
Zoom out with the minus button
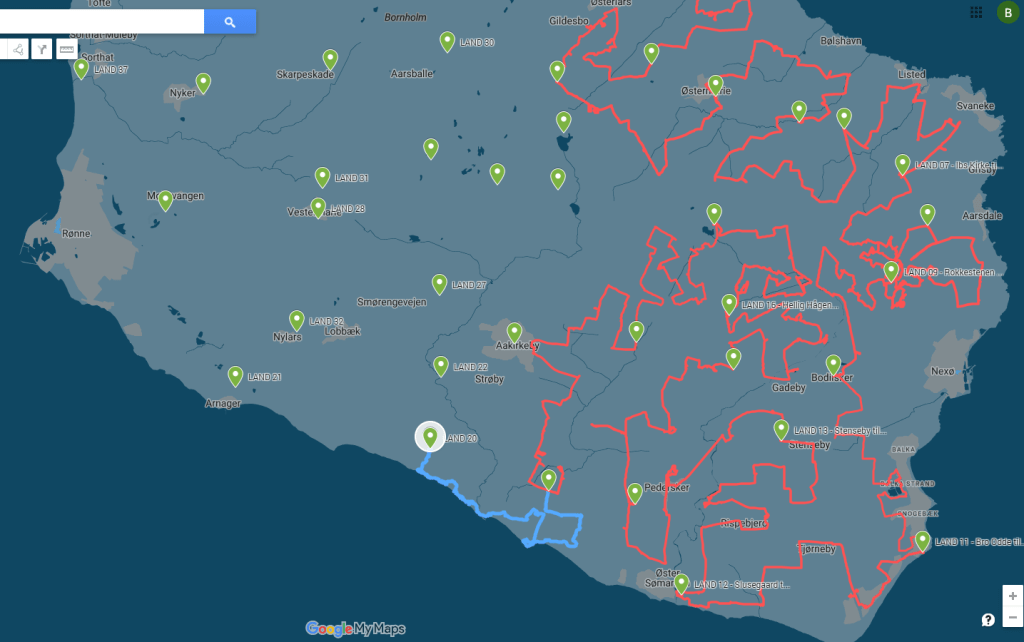pos(1013,618)
